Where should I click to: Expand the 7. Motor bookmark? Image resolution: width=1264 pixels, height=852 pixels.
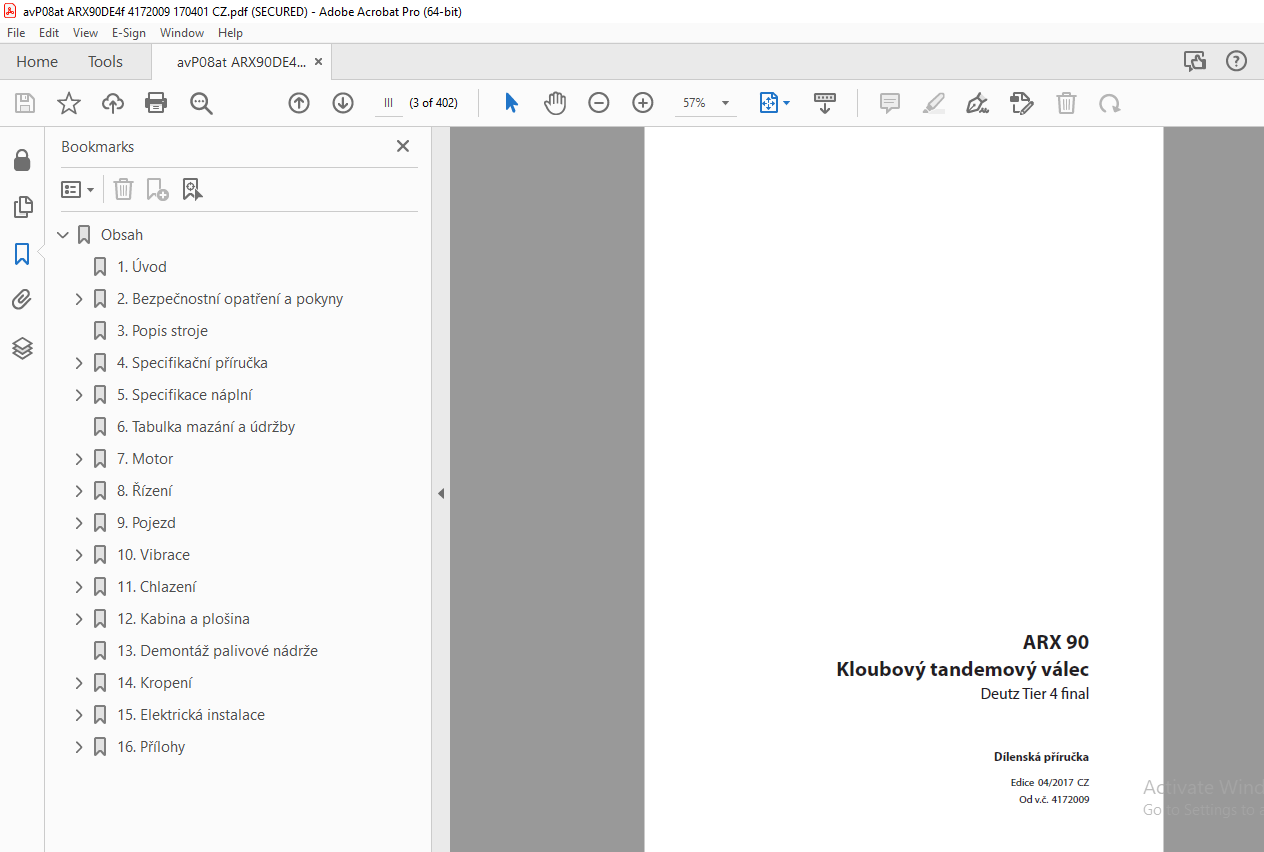point(79,459)
